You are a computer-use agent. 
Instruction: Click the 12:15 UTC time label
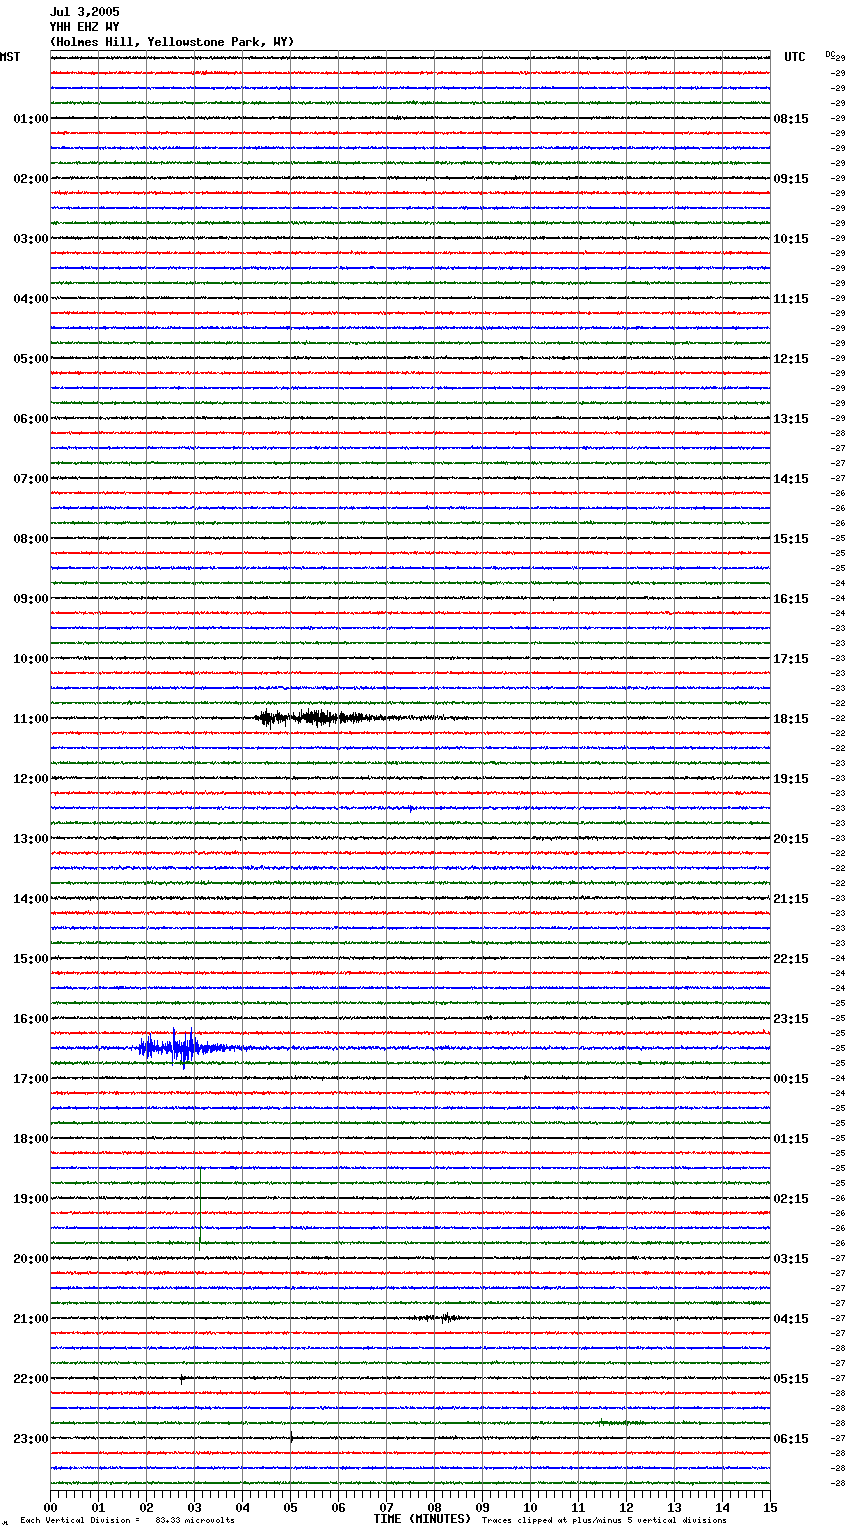coord(791,359)
